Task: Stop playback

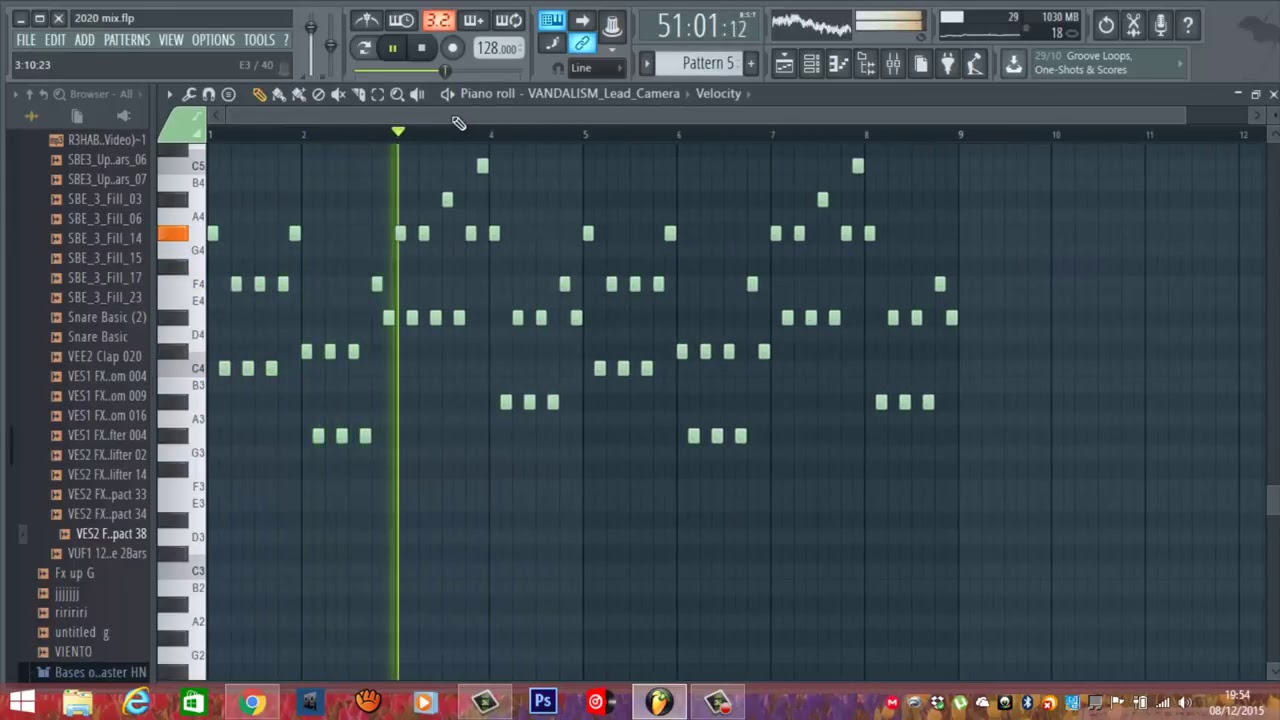Action: pos(422,48)
